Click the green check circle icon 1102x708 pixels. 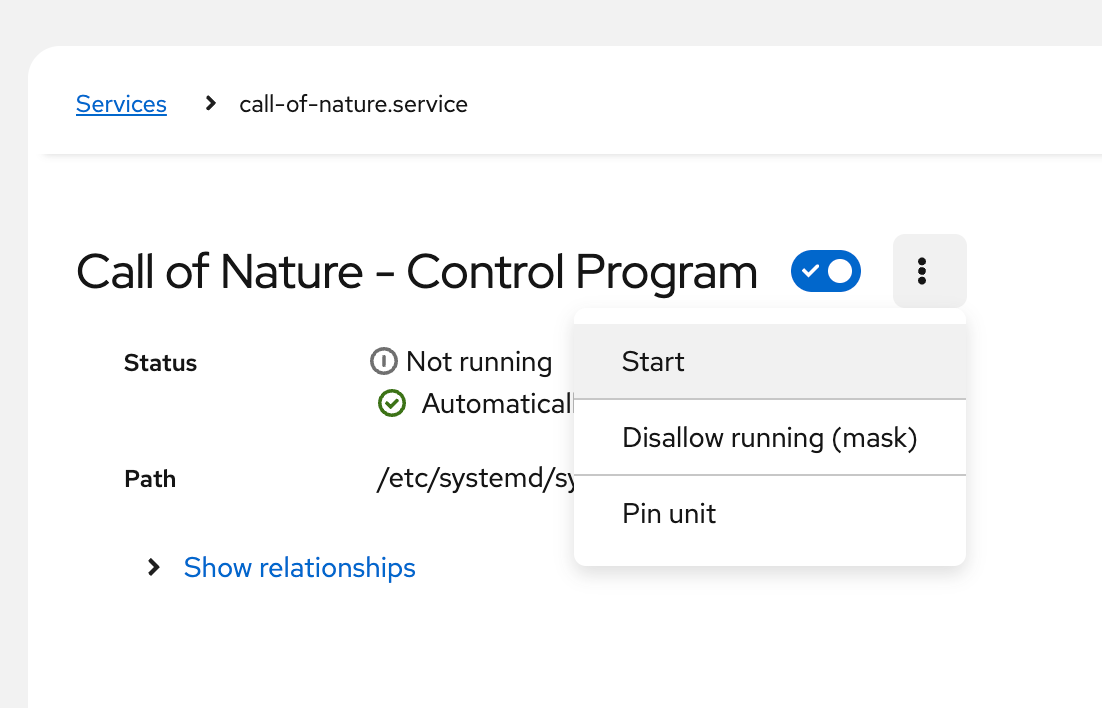(392, 403)
